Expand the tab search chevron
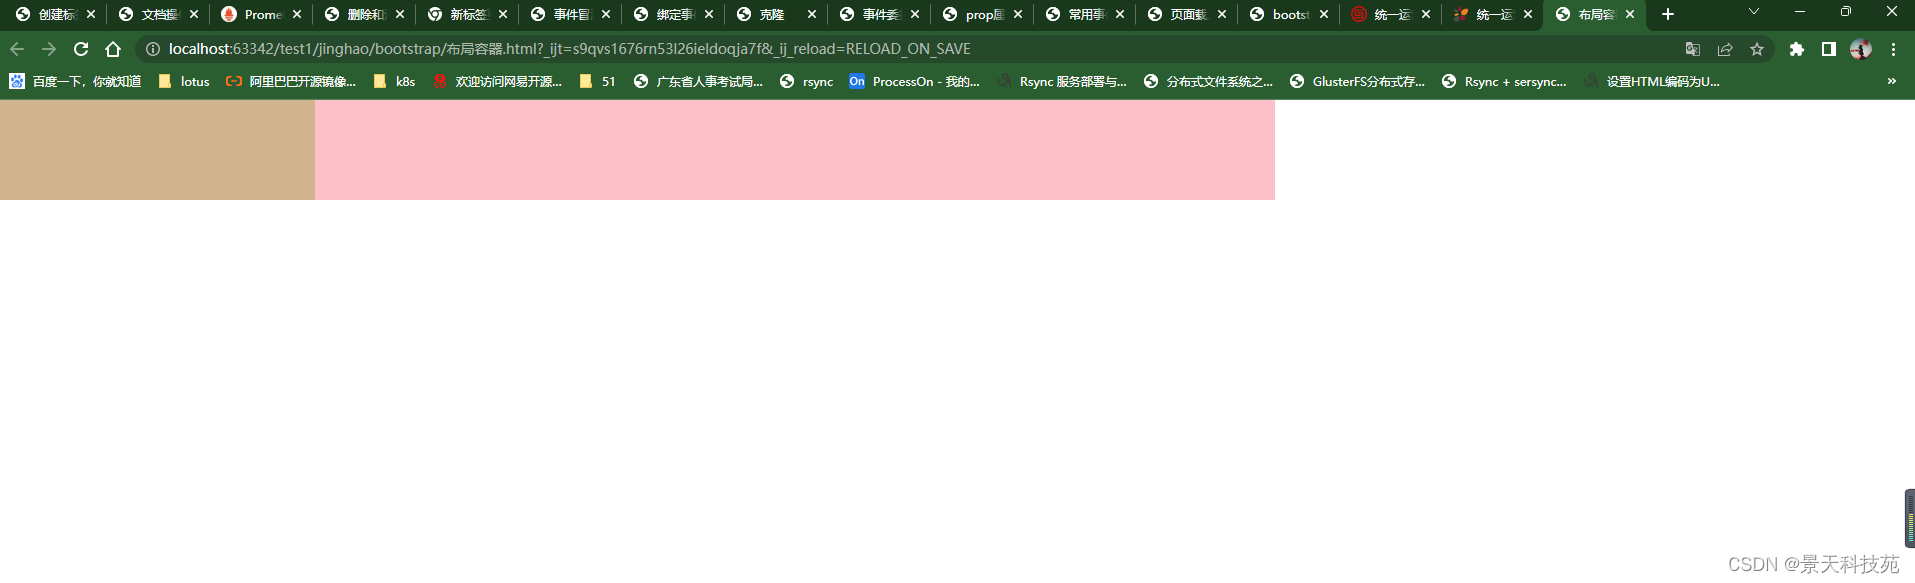The height and width of the screenshot is (583, 1915). point(1753,12)
